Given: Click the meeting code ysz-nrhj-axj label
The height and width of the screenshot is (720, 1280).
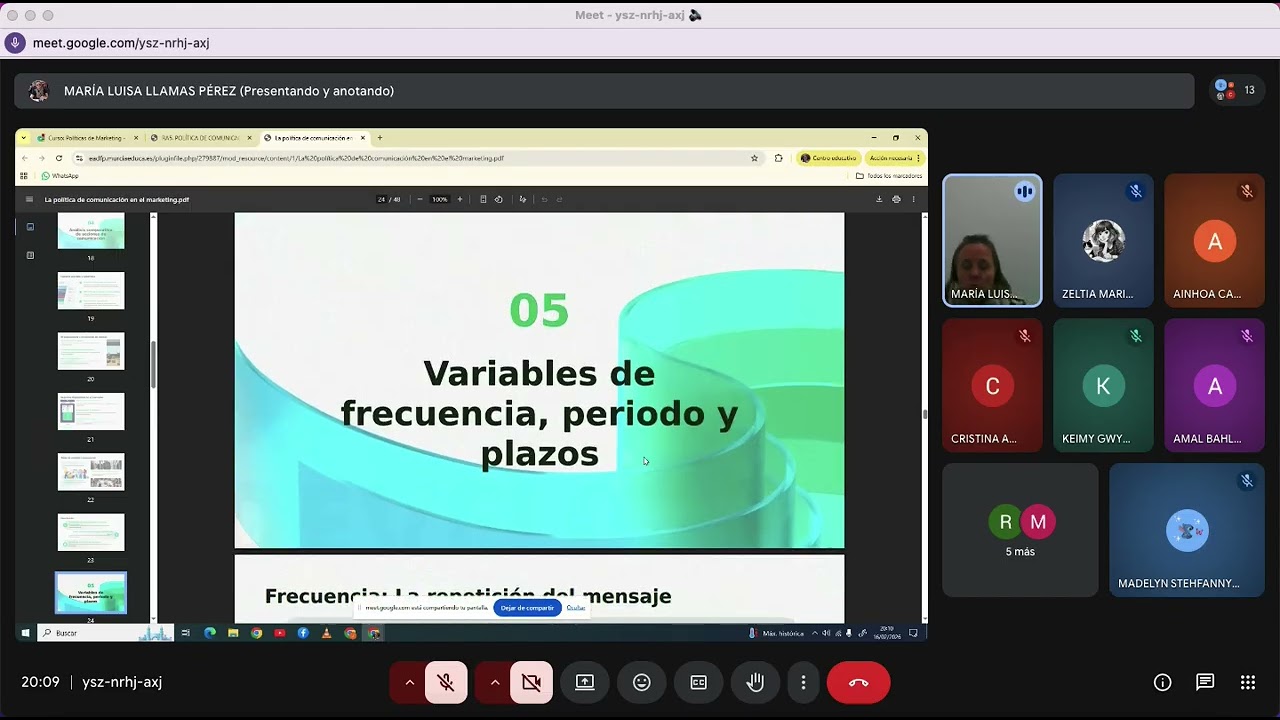Looking at the screenshot, I should [x=122, y=682].
